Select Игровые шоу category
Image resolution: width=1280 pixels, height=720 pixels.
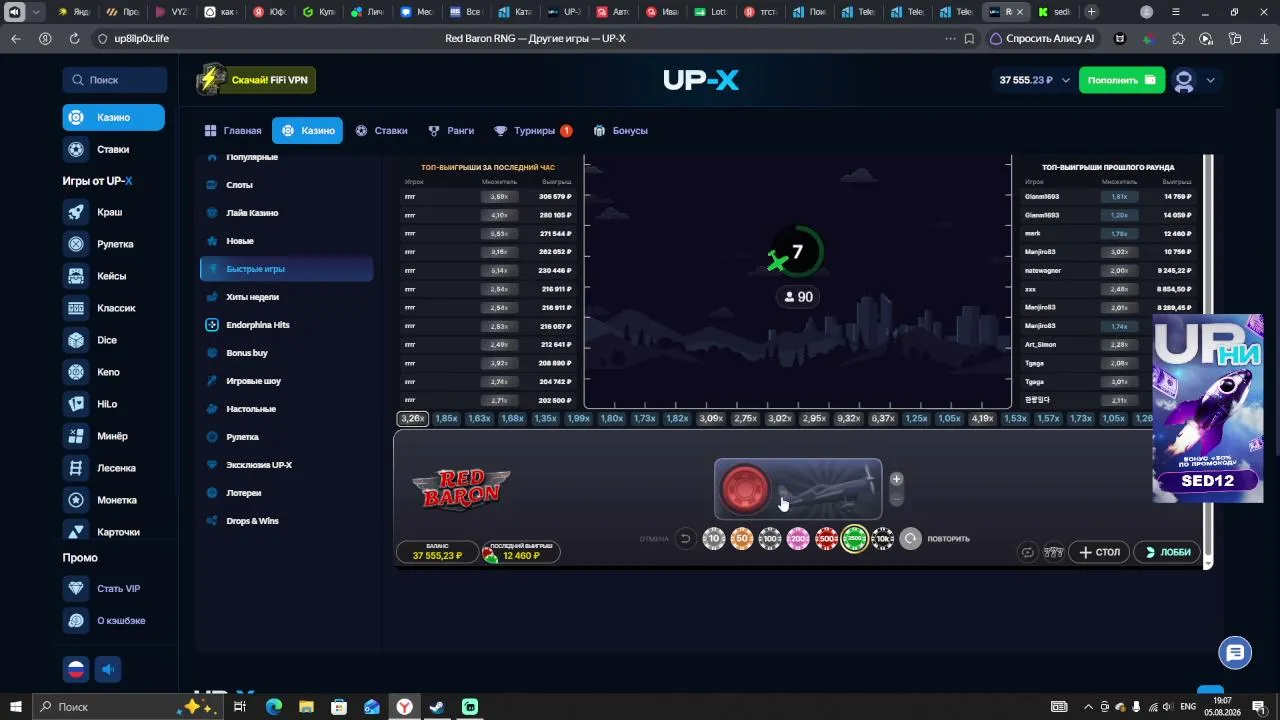point(286,381)
